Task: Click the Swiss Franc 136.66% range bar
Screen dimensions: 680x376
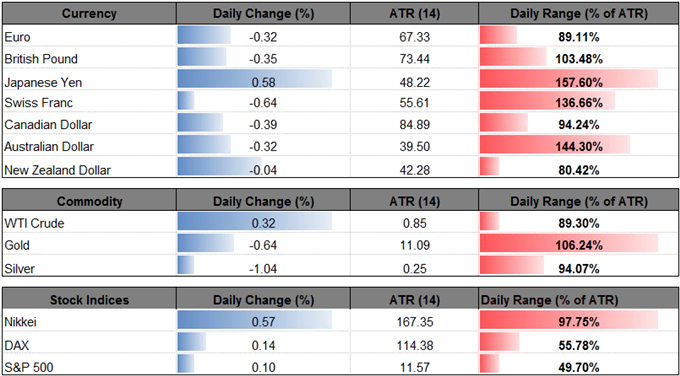Action: pos(547,103)
